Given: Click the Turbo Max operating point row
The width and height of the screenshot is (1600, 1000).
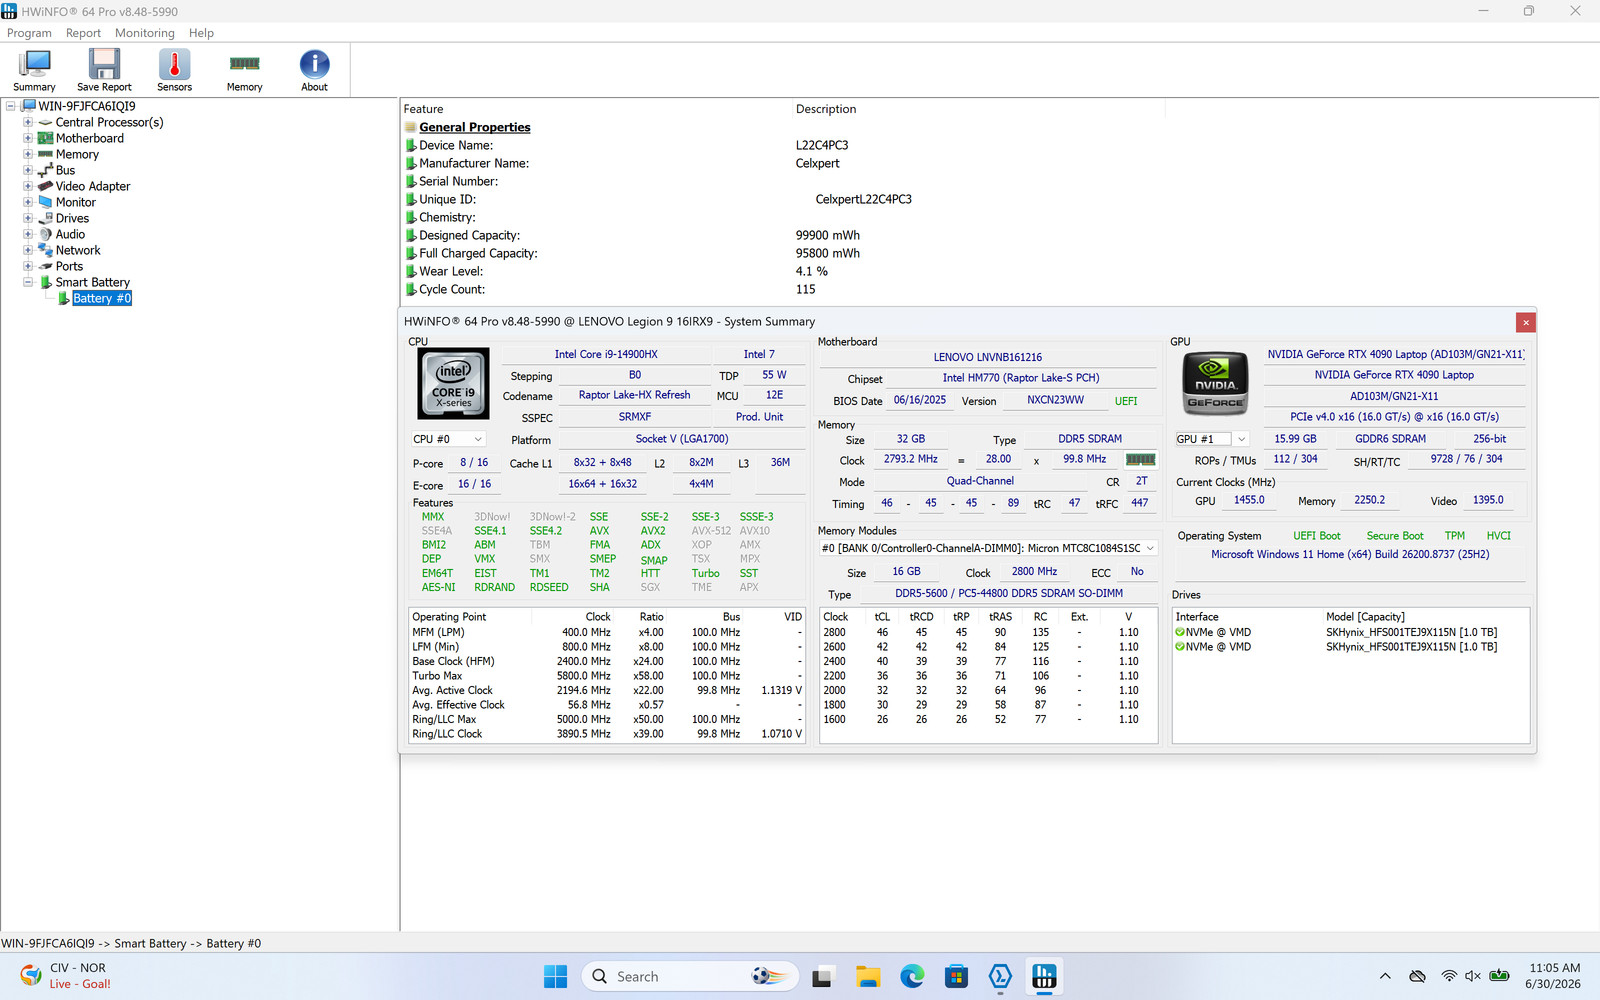Looking at the screenshot, I should tap(607, 676).
